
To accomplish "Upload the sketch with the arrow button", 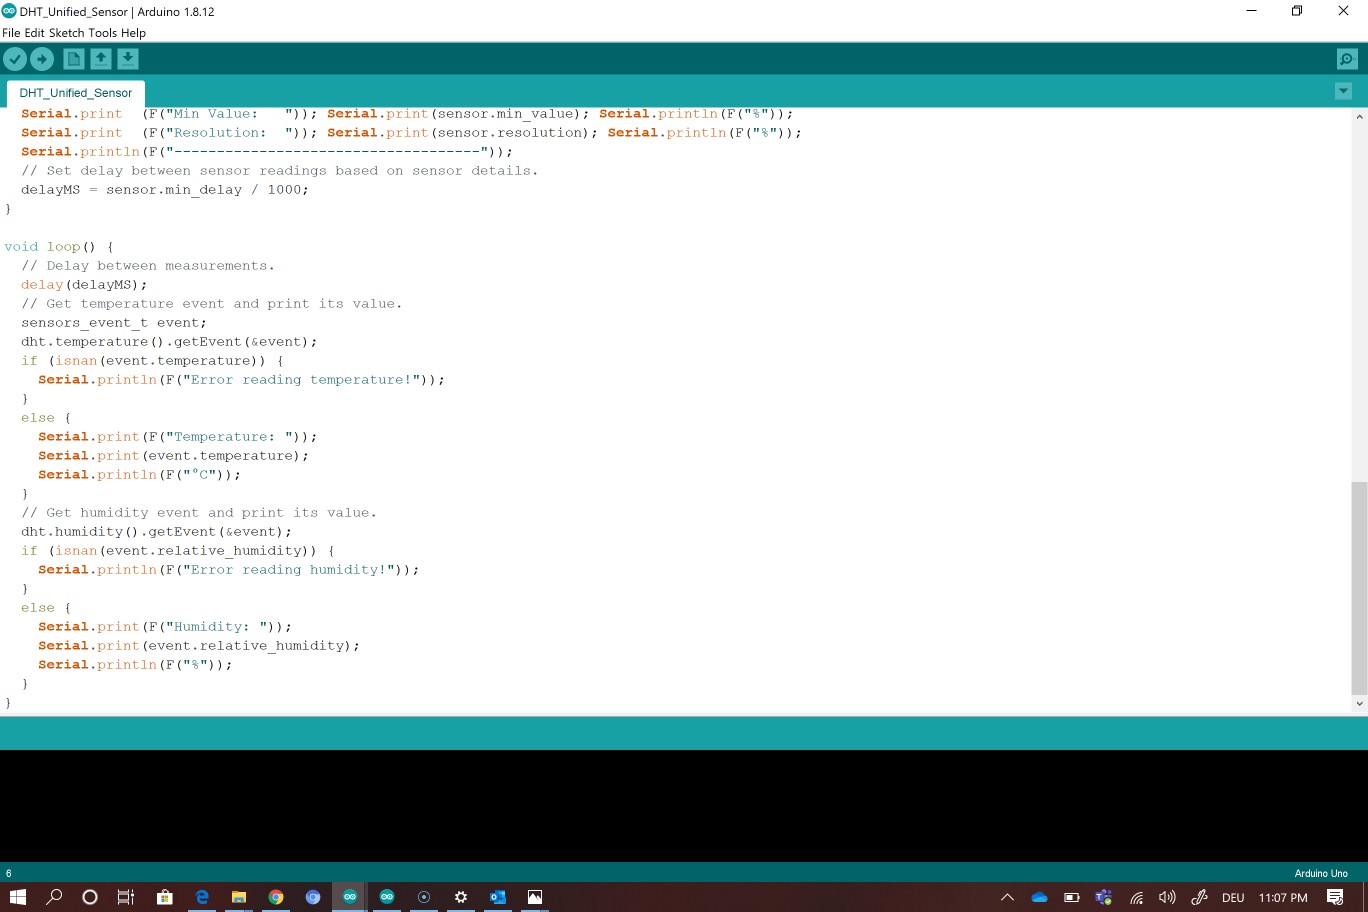I will [x=42, y=59].
